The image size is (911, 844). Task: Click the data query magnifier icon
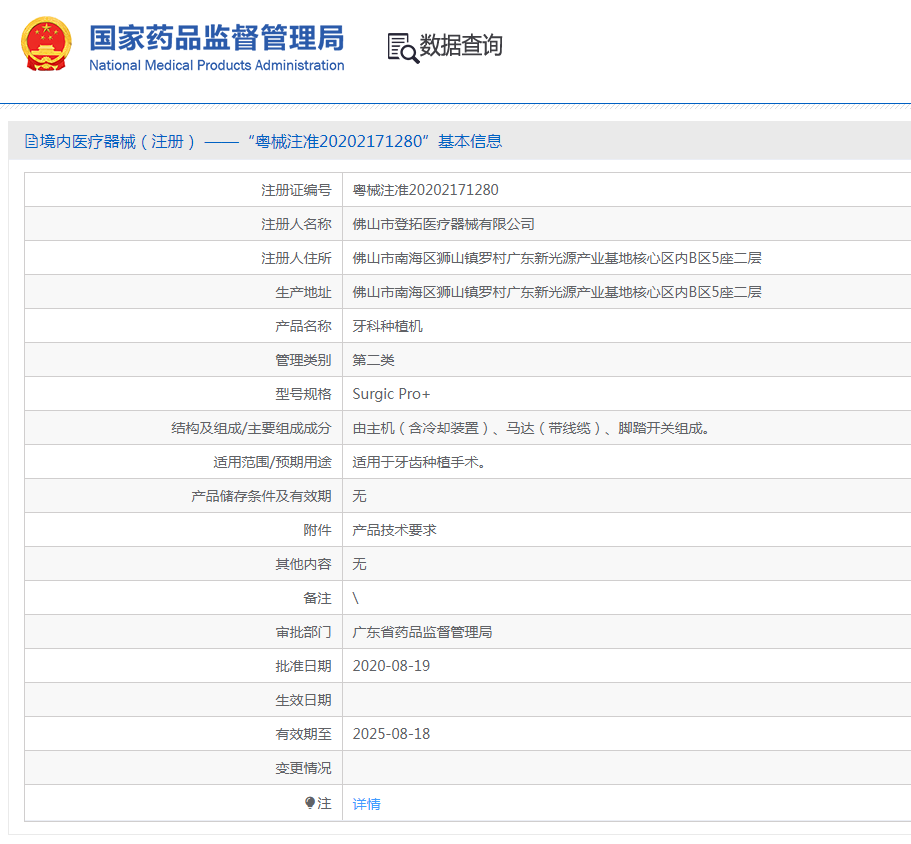tap(403, 48)
